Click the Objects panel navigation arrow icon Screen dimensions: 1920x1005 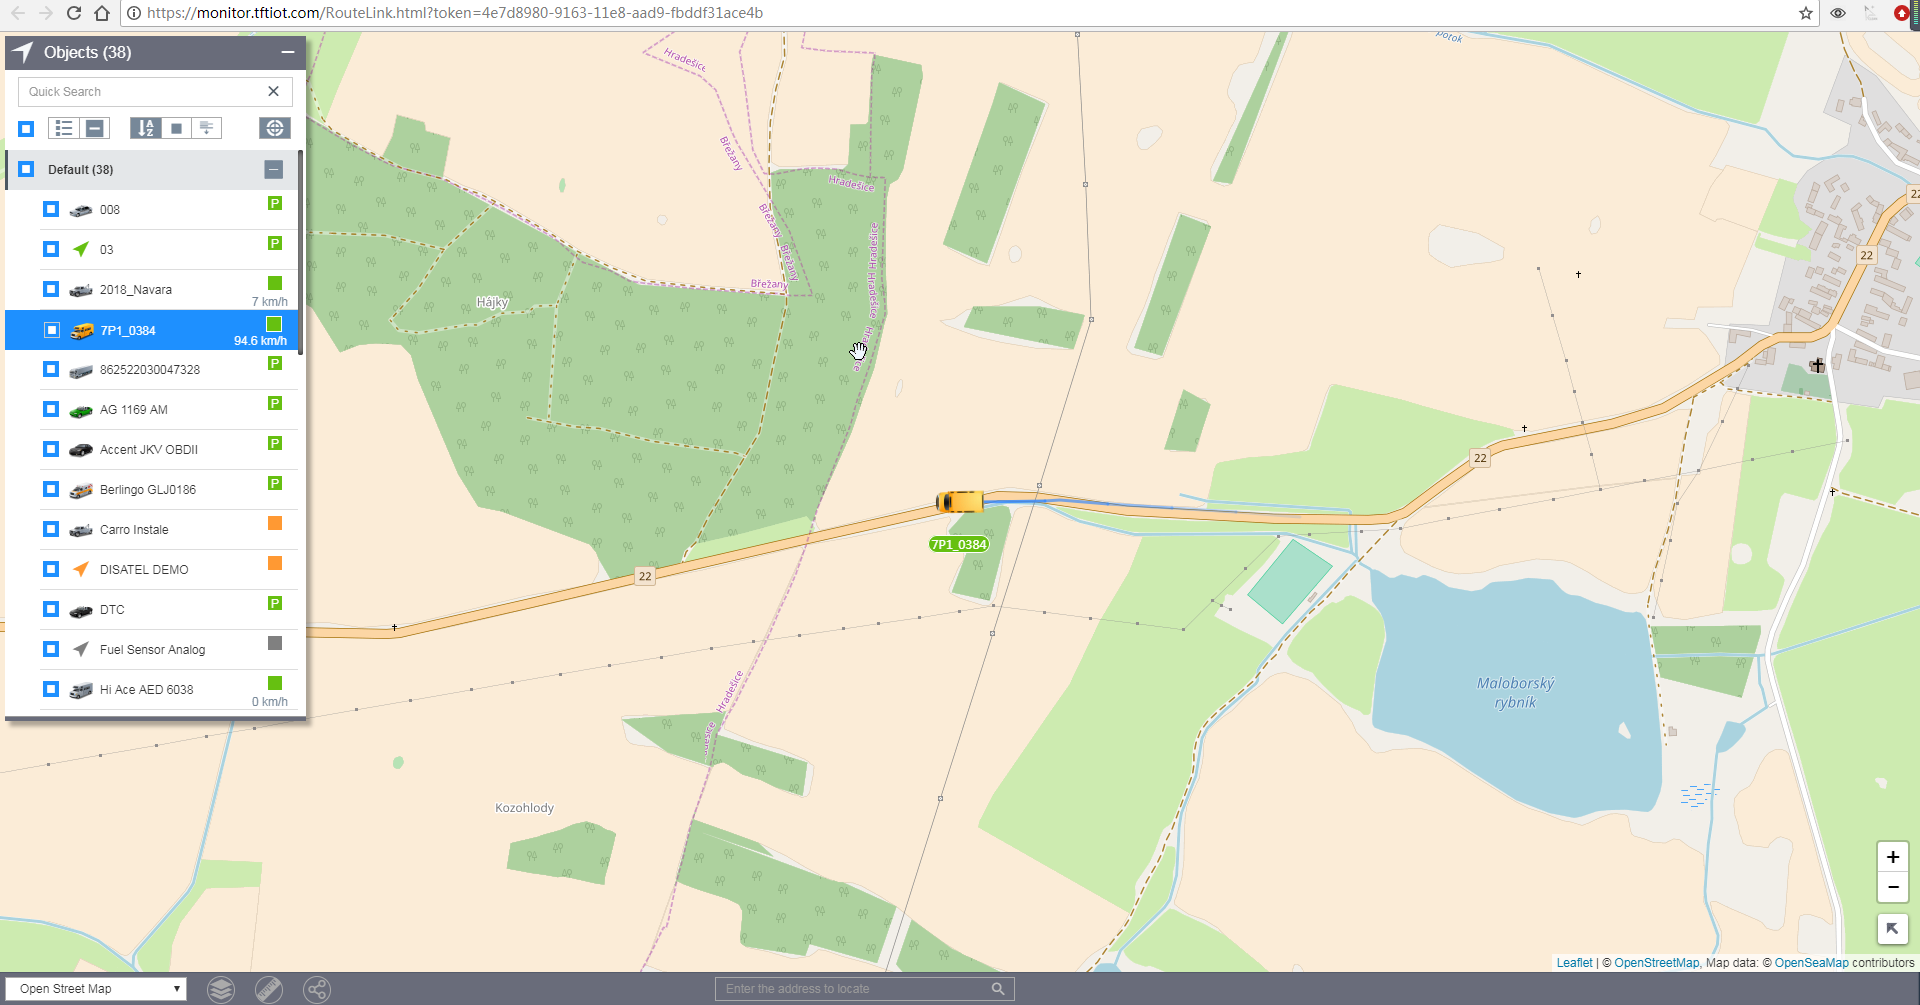pyautogui.click(x=23, y=52)
